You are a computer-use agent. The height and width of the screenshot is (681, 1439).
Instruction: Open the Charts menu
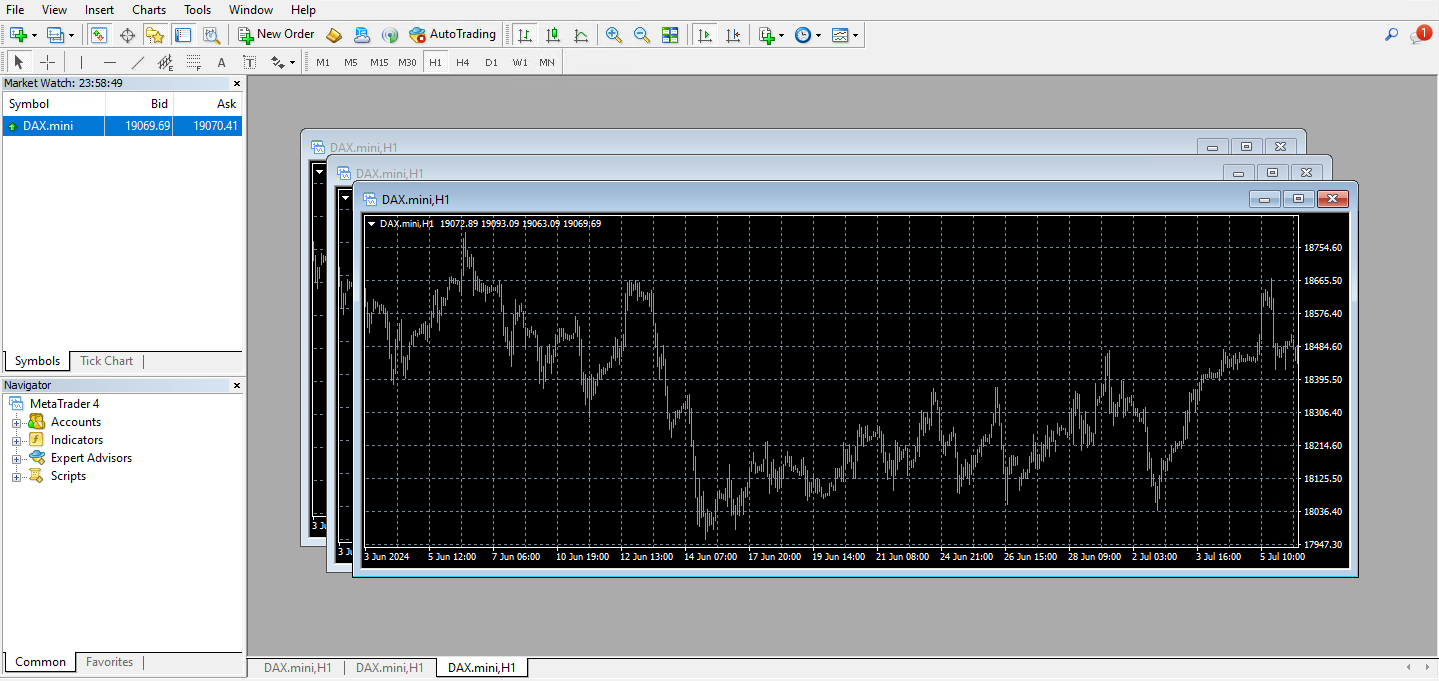point(148,9)
